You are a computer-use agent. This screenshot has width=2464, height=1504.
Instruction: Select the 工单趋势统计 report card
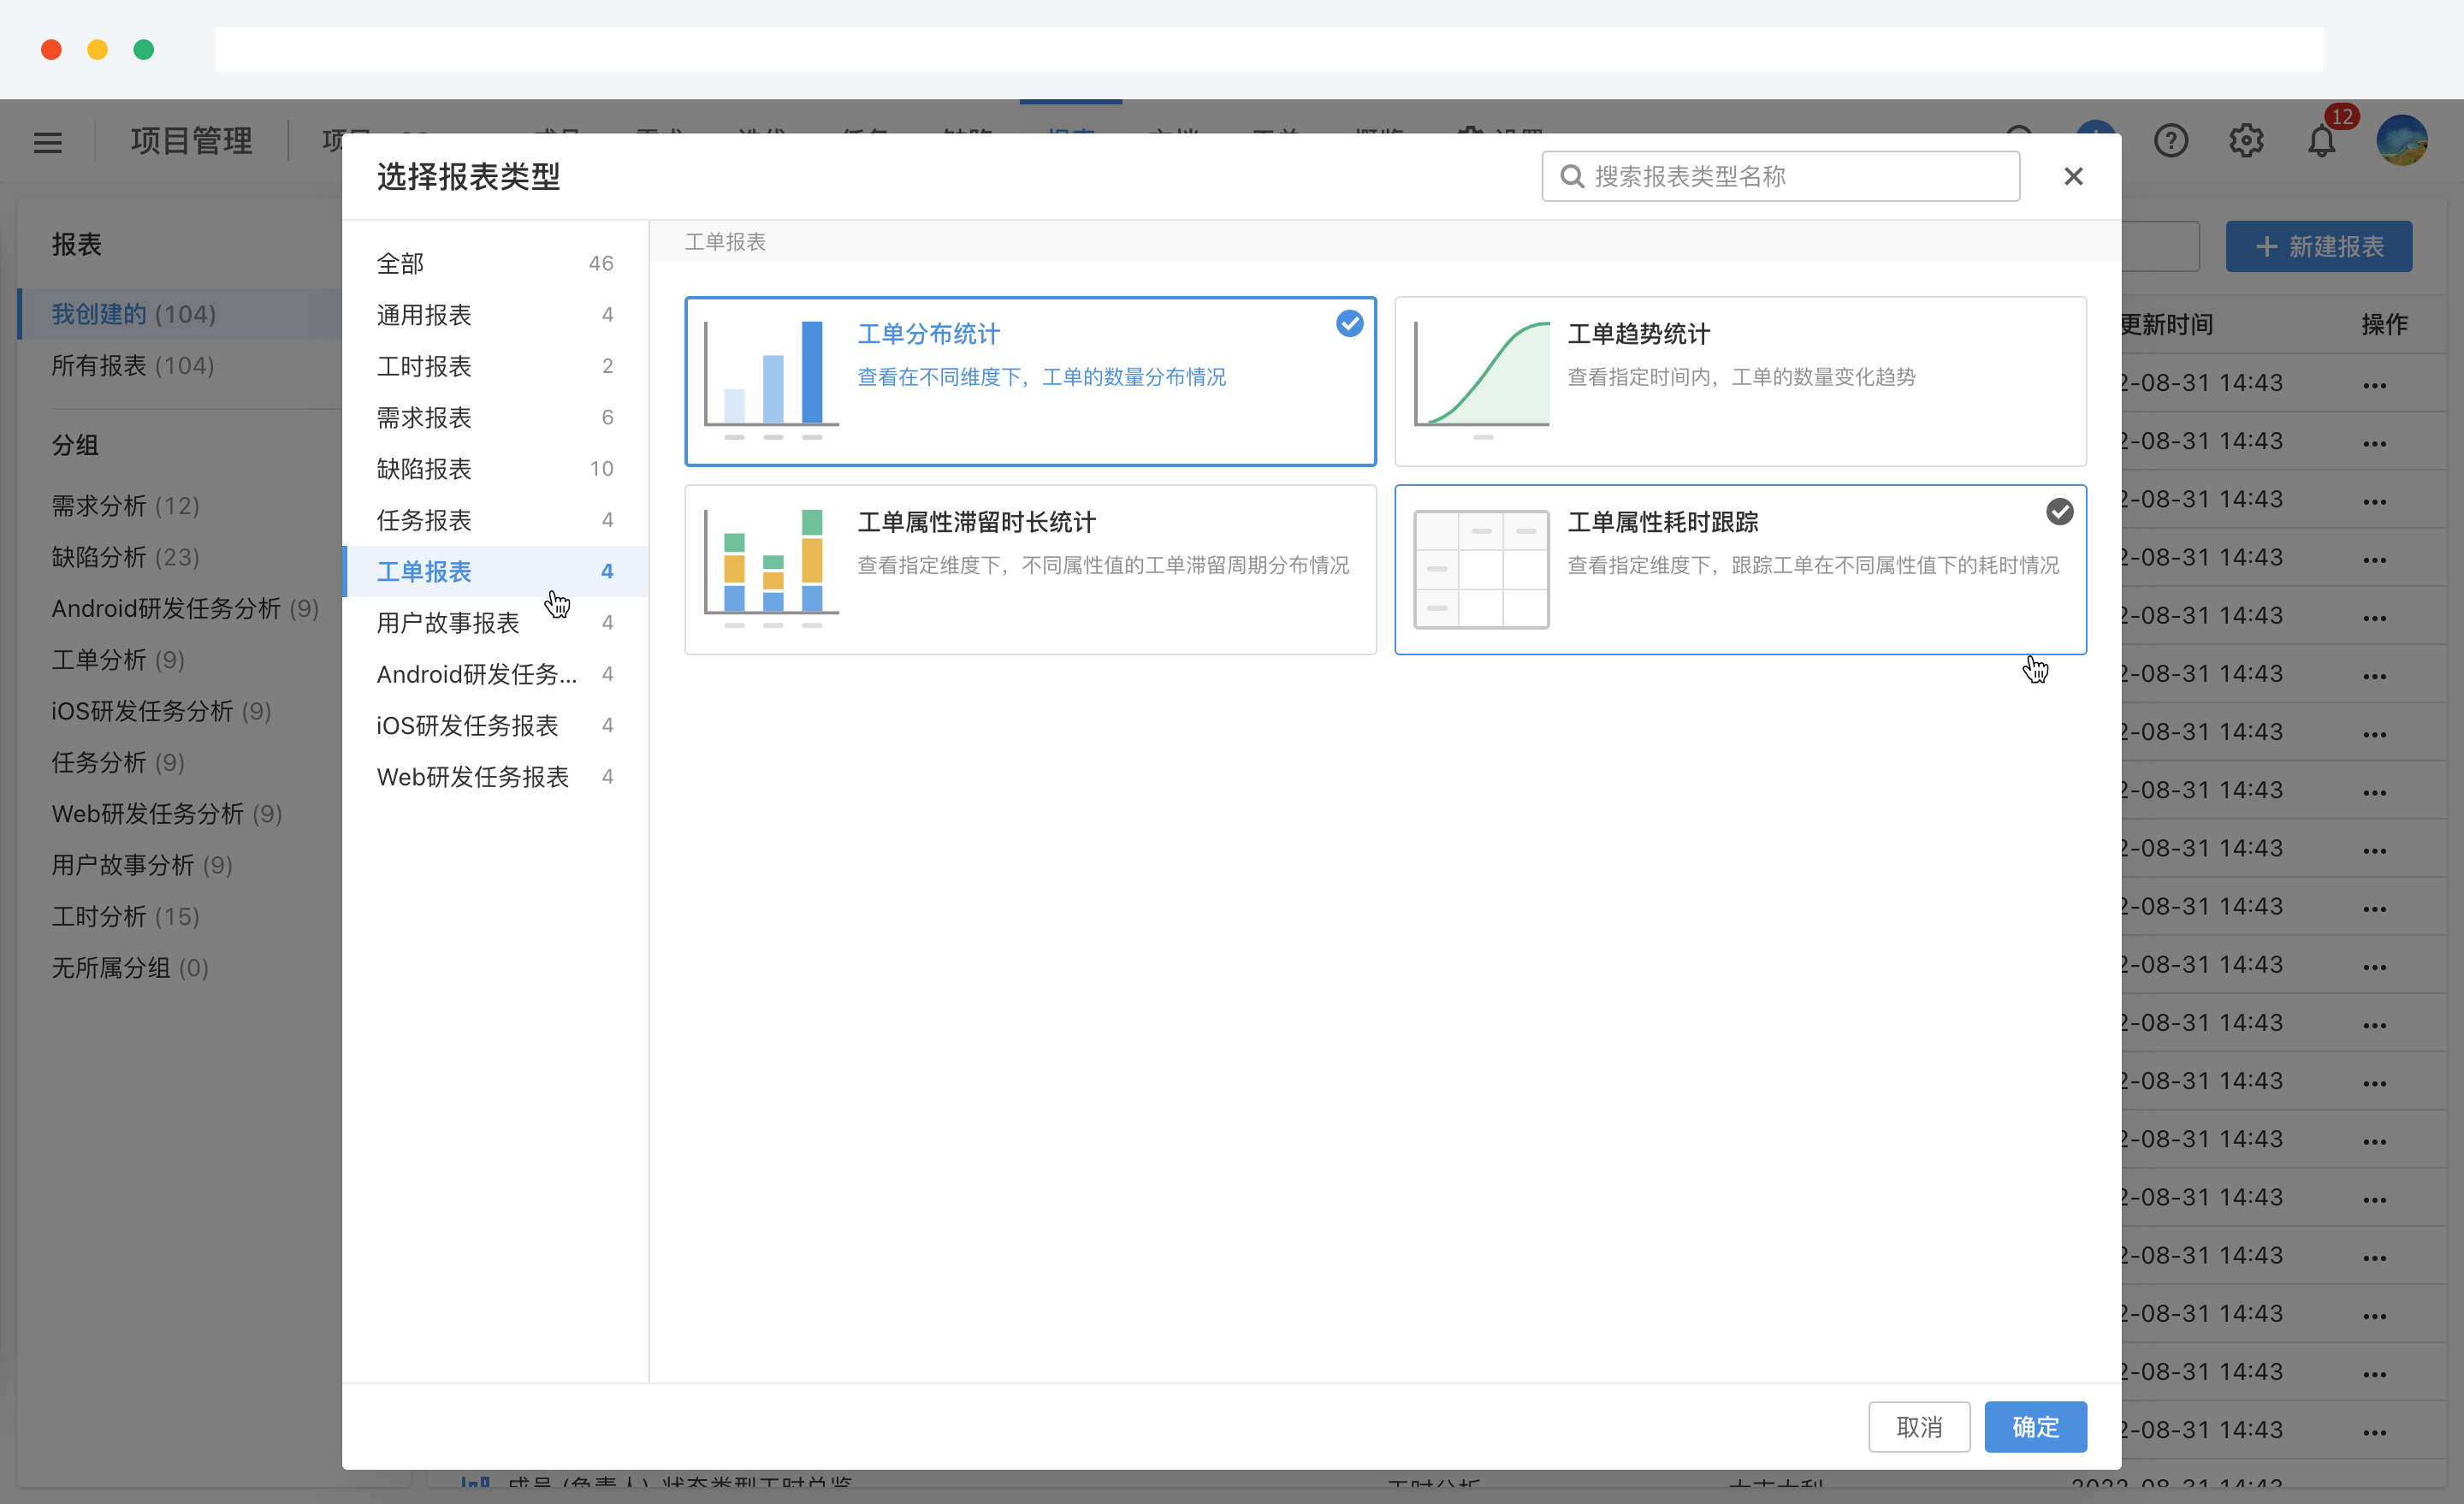[x=1739, y=381]
